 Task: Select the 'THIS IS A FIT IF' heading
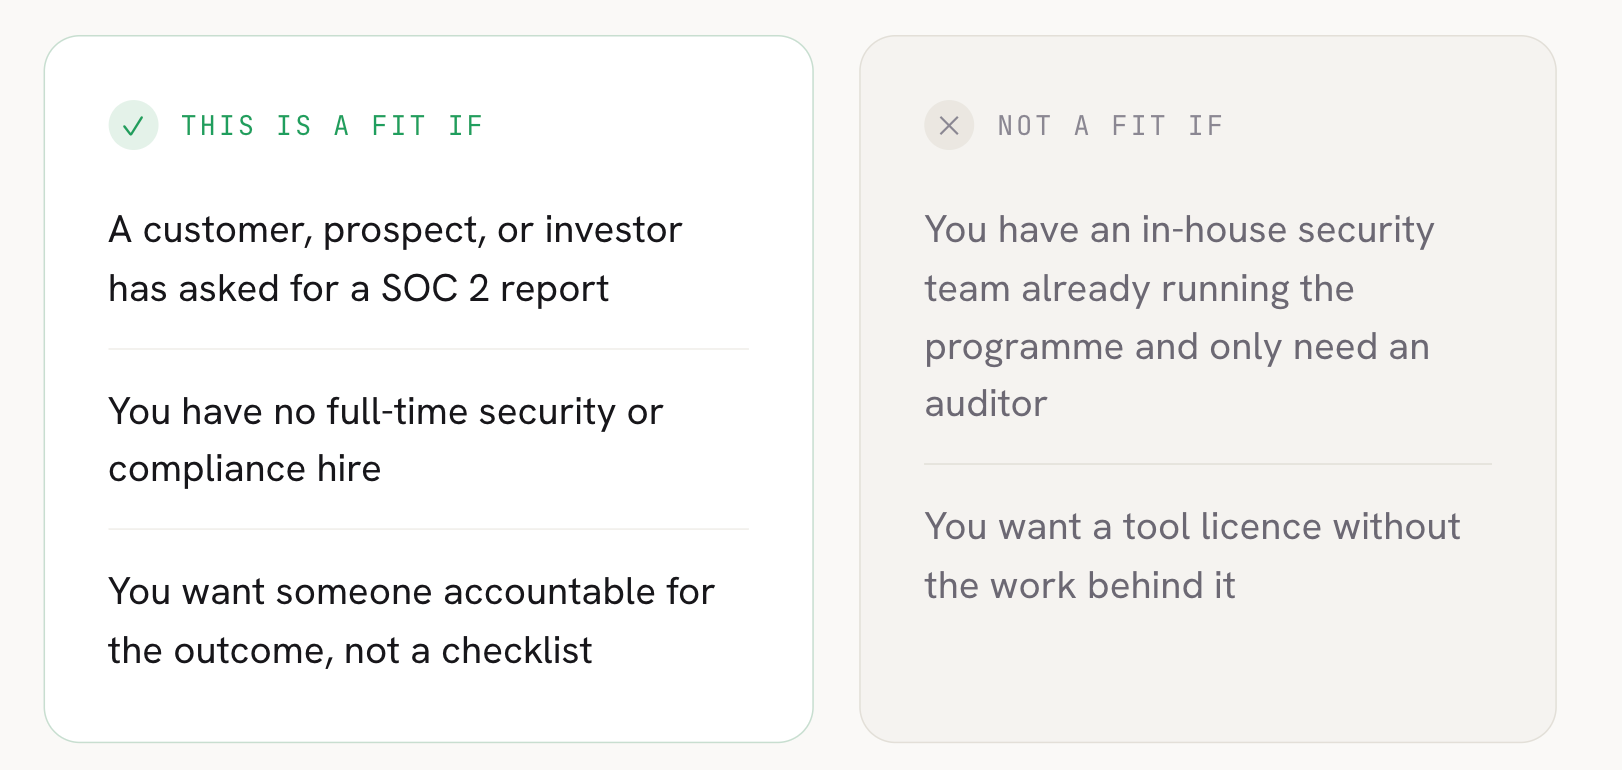tap(332, 126)
